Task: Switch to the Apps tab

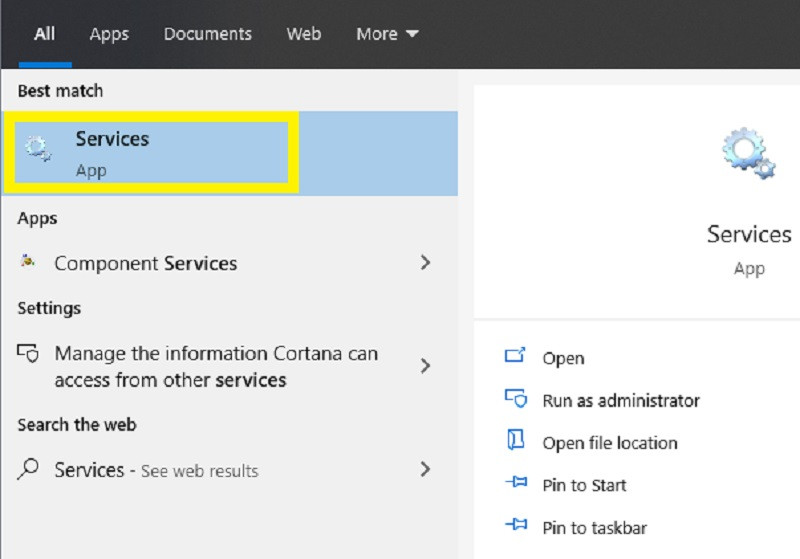Action: (x=109, y=34)
